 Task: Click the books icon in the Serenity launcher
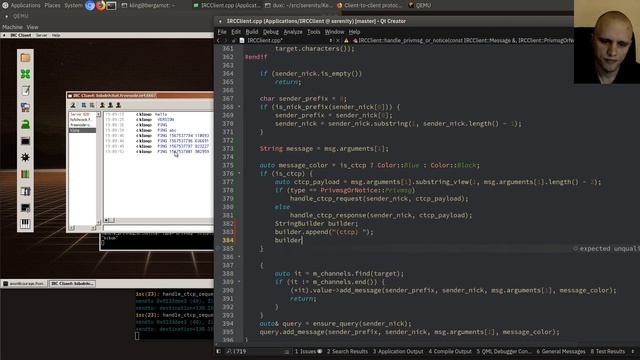tap(25, 174)
